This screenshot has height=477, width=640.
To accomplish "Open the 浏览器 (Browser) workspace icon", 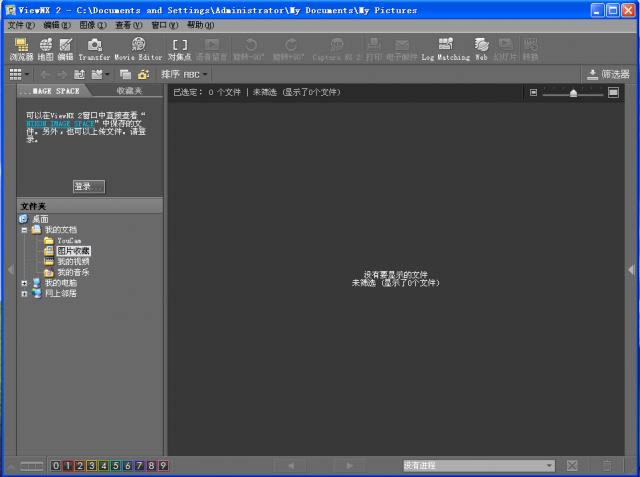I will (x=21, y=48).
